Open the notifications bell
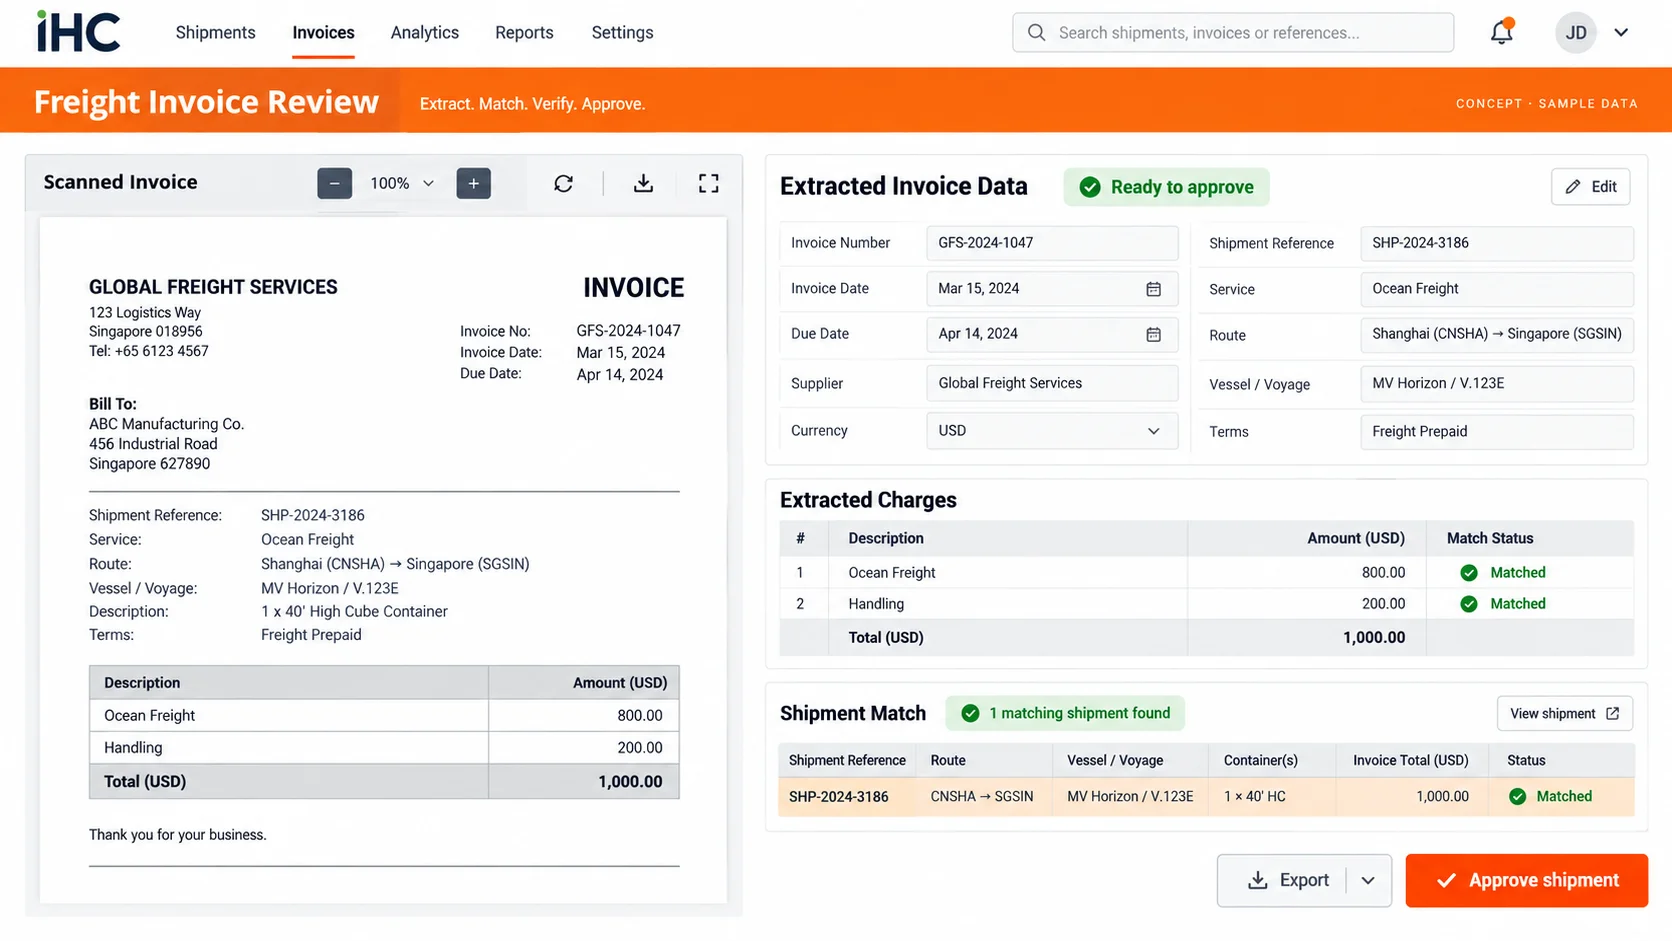1672x941 pixels. (x=1502, y=32)
